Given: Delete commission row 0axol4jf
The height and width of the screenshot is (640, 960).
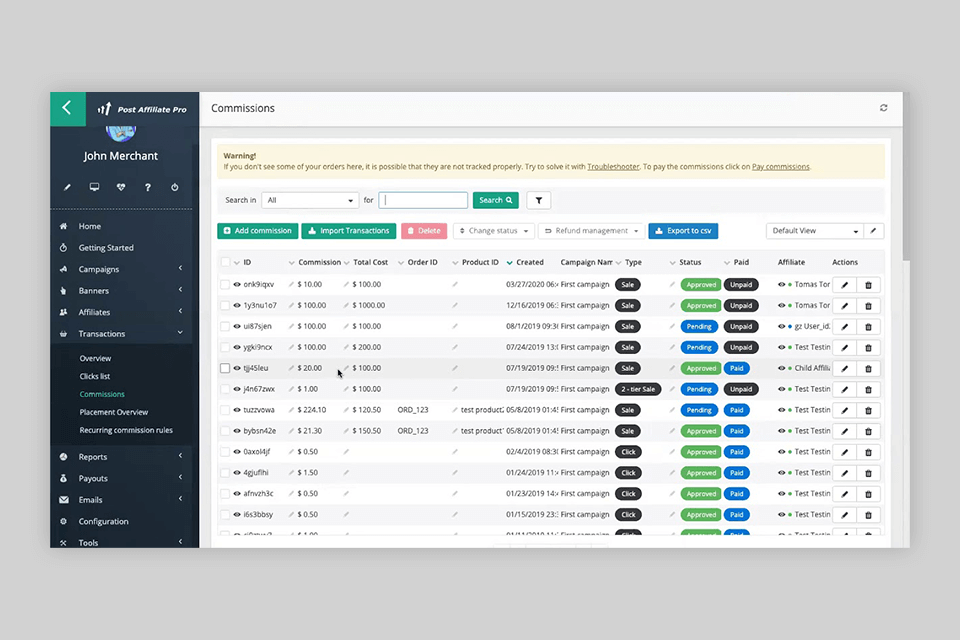Looking at the screenshot, I should (868, 452).
